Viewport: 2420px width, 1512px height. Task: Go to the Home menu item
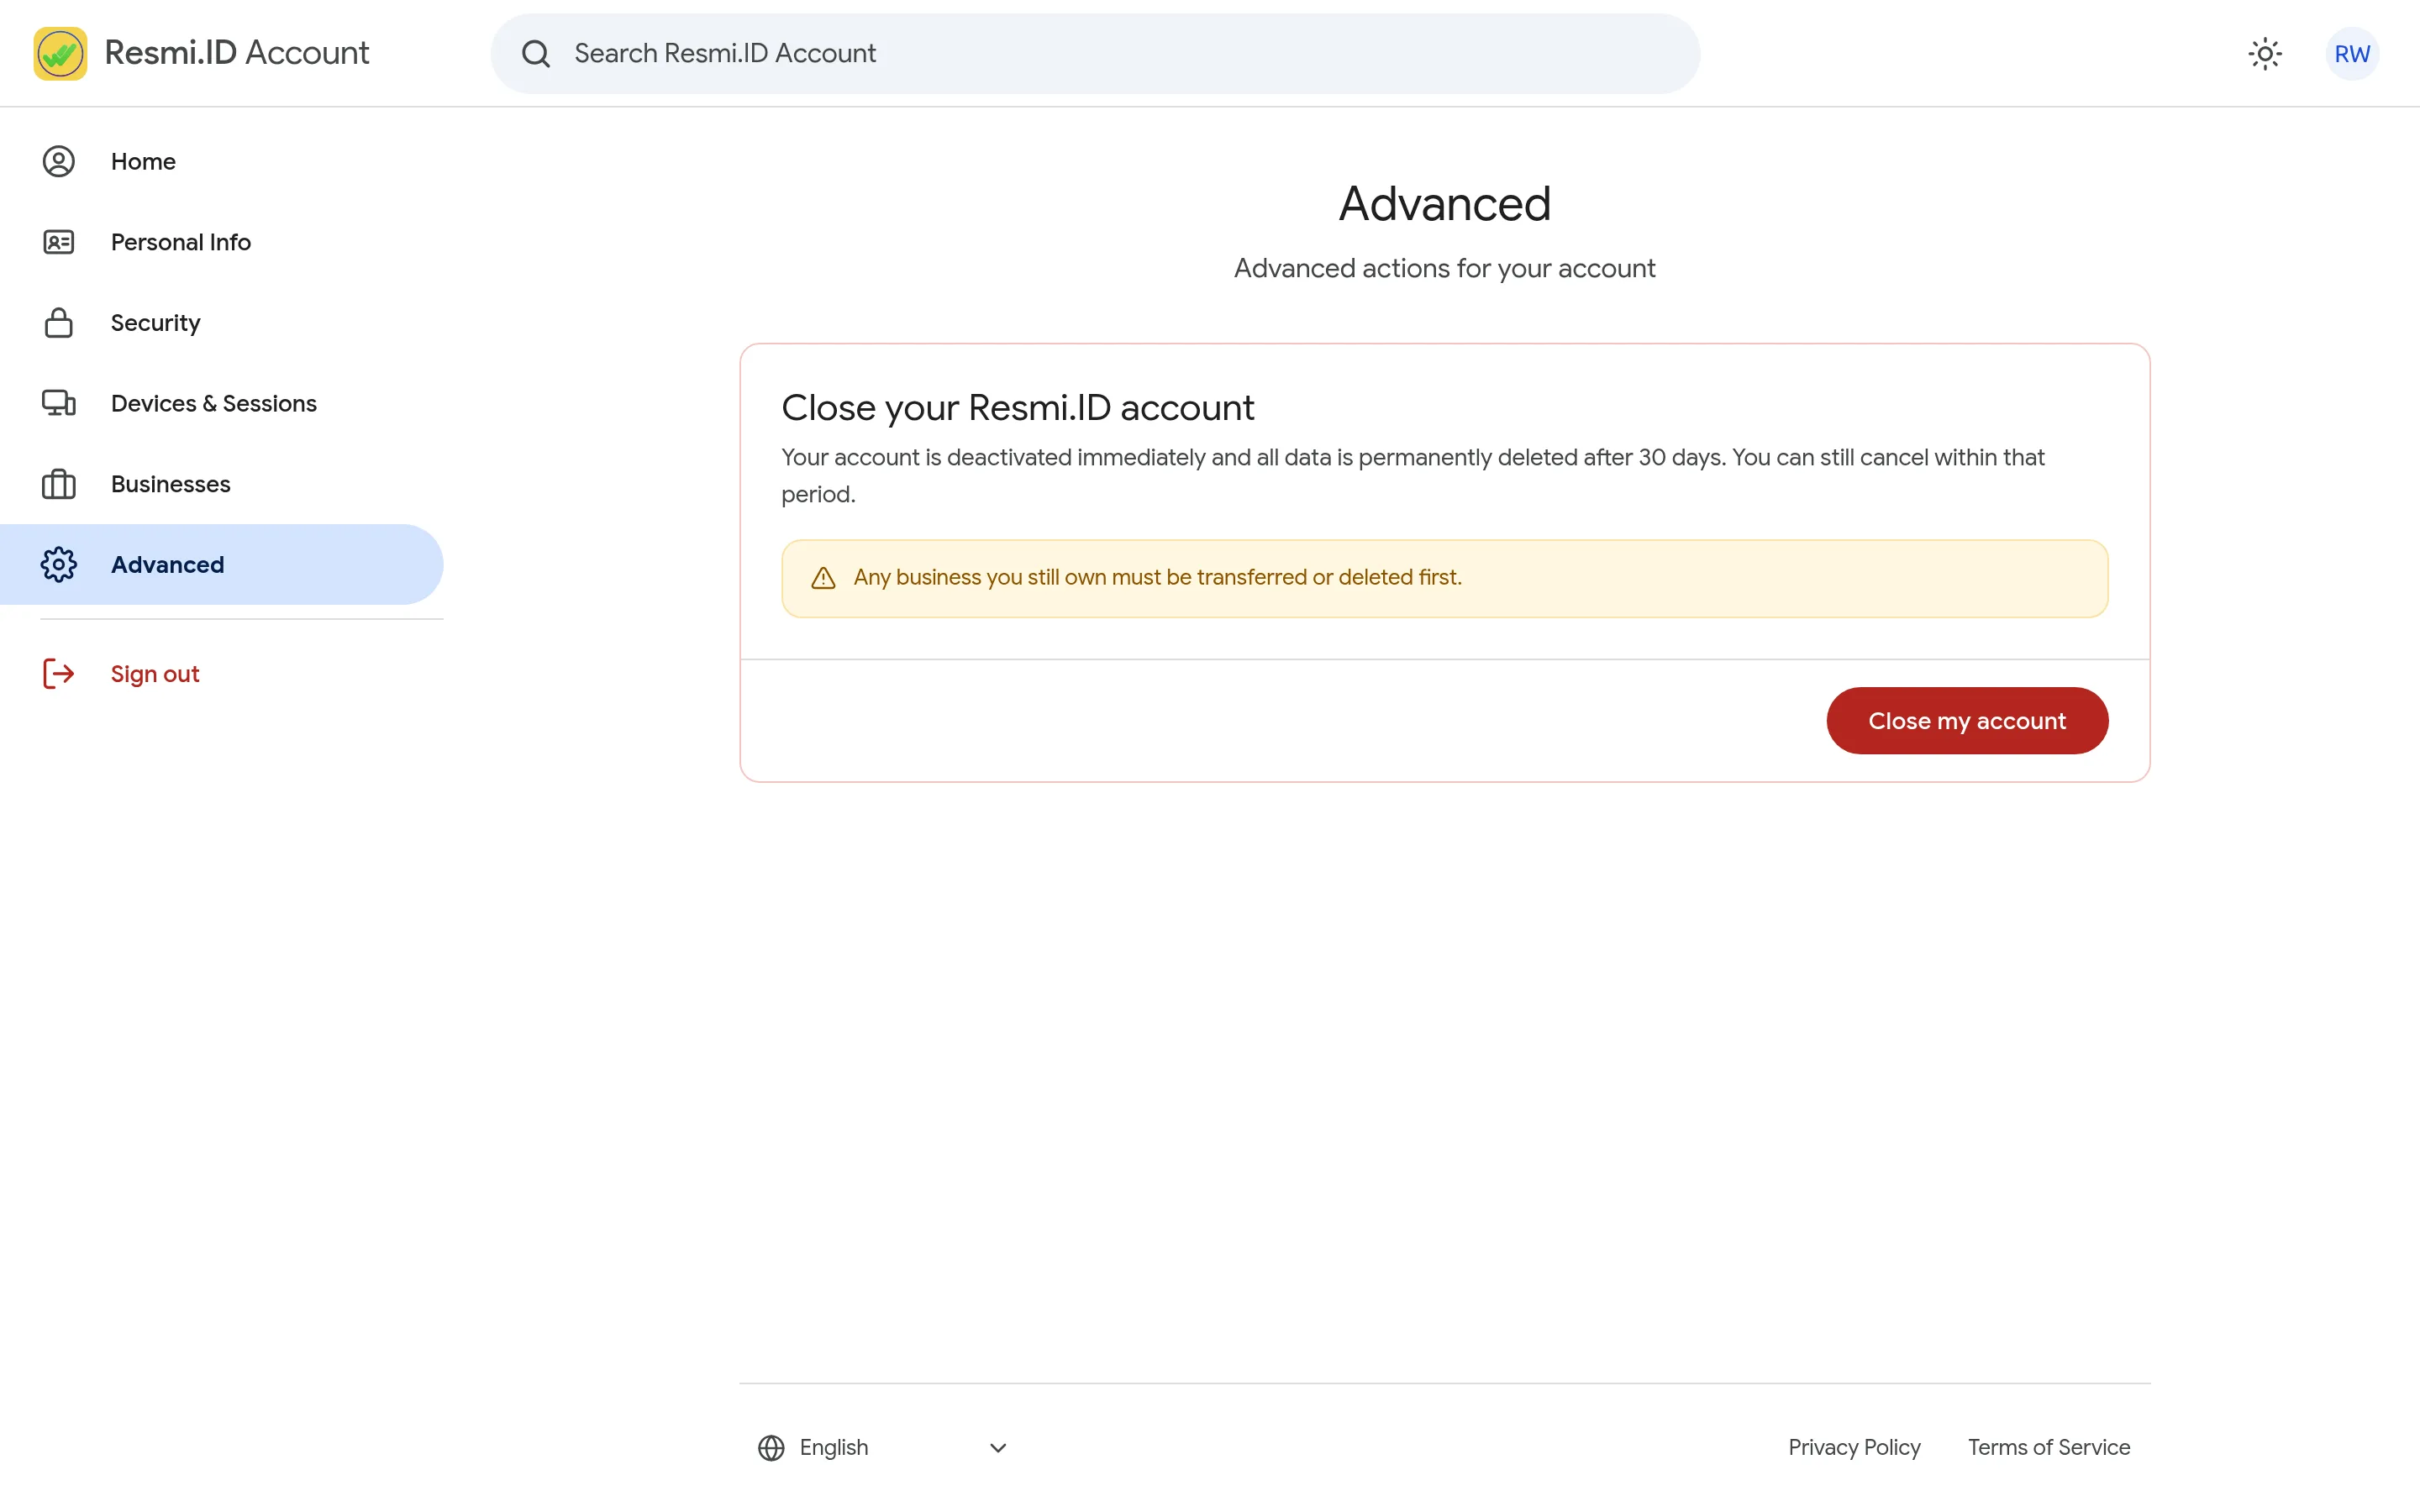coord(222,162)
